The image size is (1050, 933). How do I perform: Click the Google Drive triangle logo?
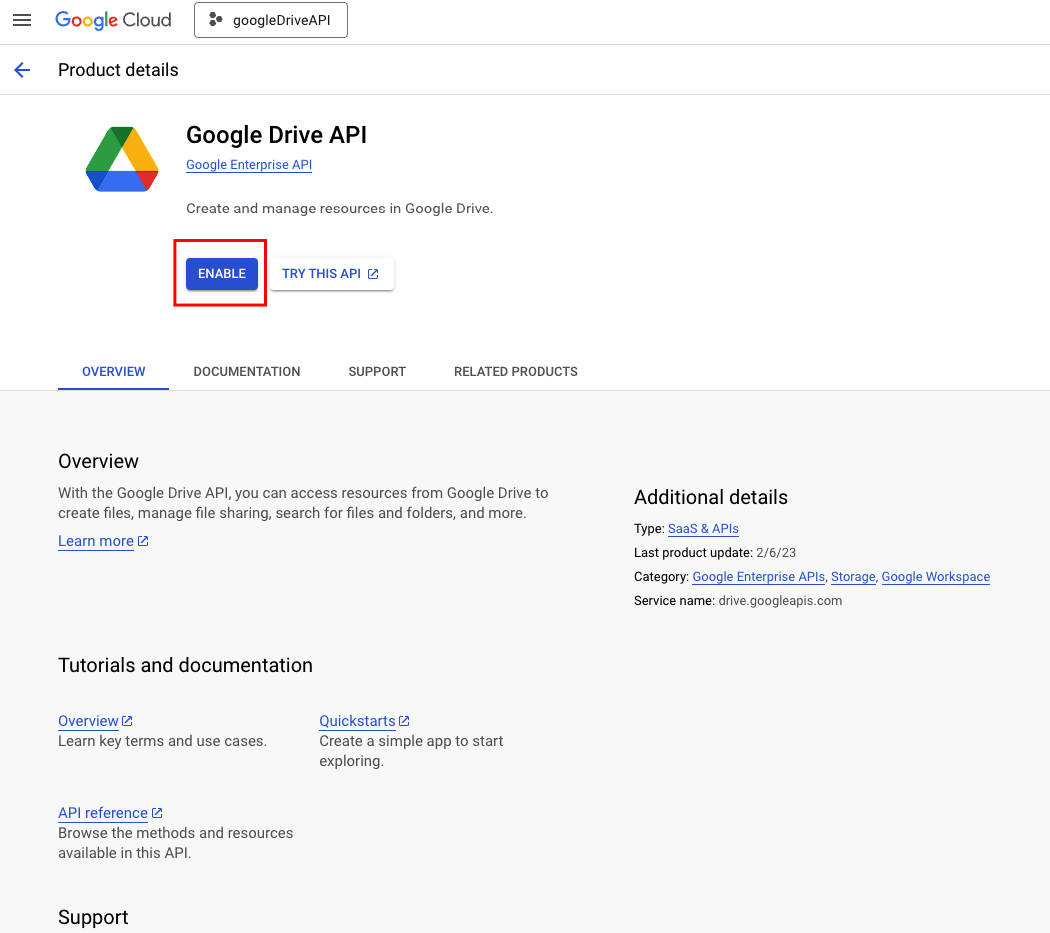coord(122,159)
